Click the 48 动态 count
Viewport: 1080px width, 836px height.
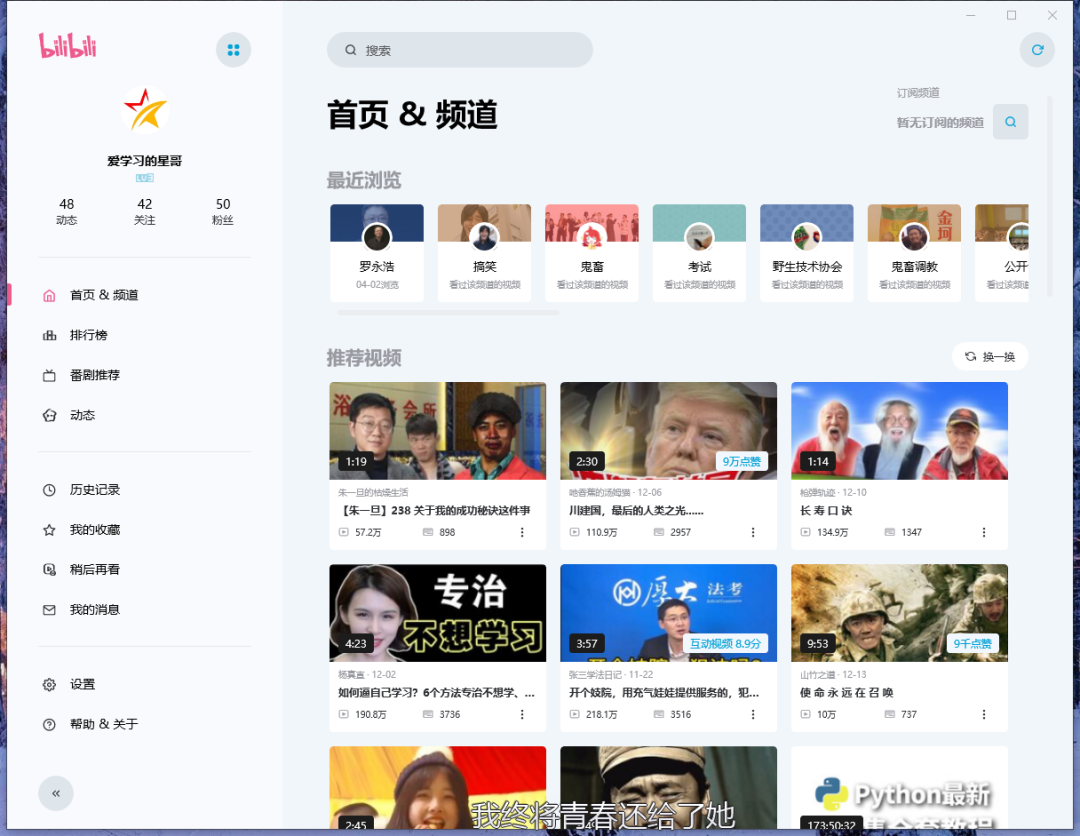[x=67, y=211]
